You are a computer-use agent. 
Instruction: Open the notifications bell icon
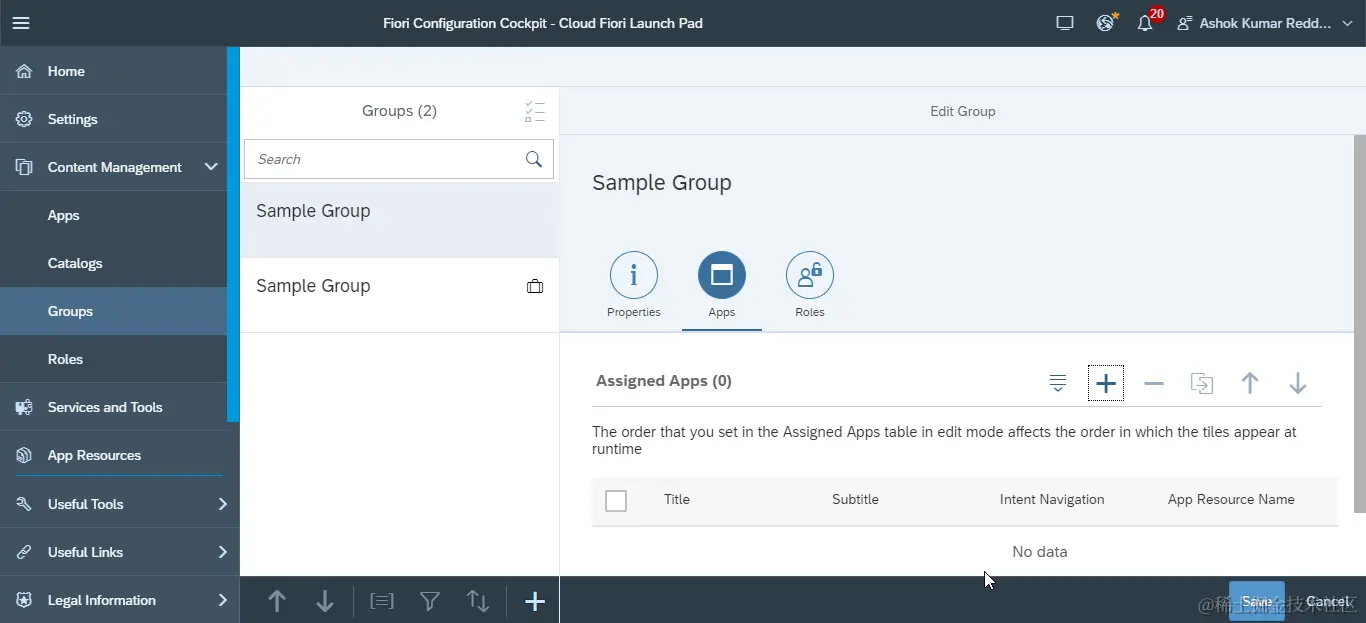(x=1145, y=23)
